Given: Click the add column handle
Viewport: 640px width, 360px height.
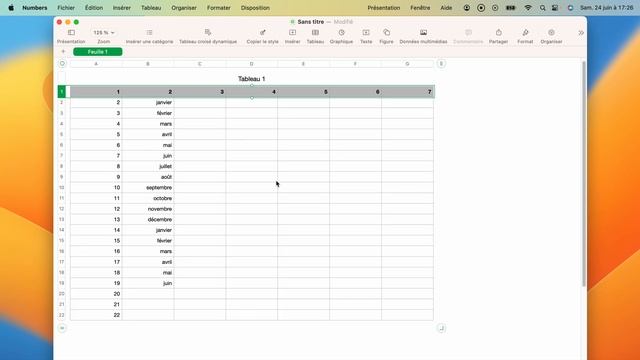Looking at the screenshot, I should (x=441, y=64).
